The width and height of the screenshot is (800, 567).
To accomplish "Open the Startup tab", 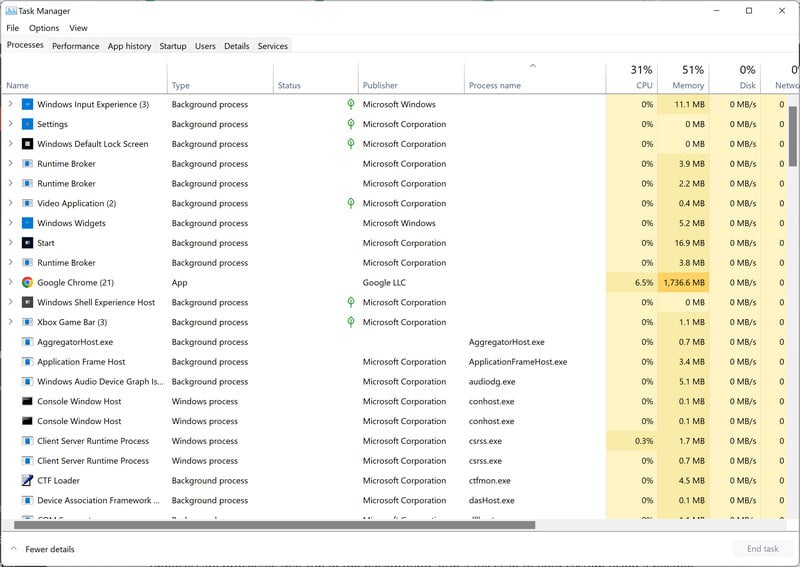I will (173, 46).
